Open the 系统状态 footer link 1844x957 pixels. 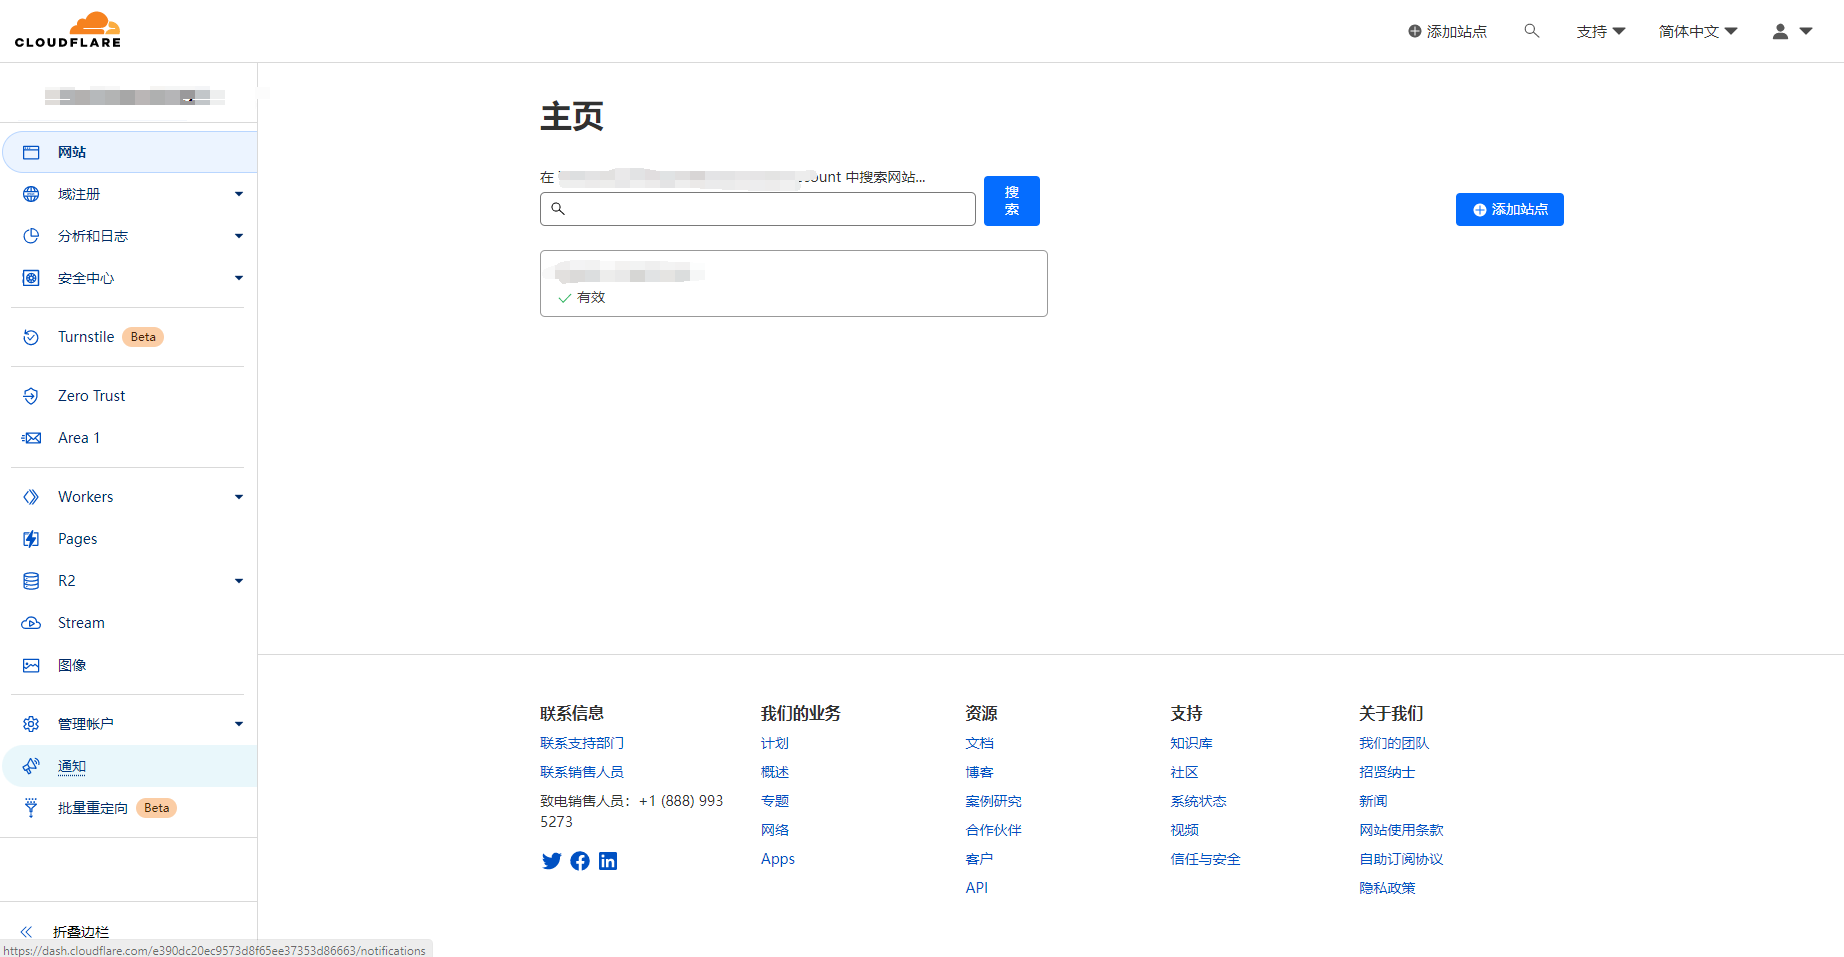(1198, 801)
